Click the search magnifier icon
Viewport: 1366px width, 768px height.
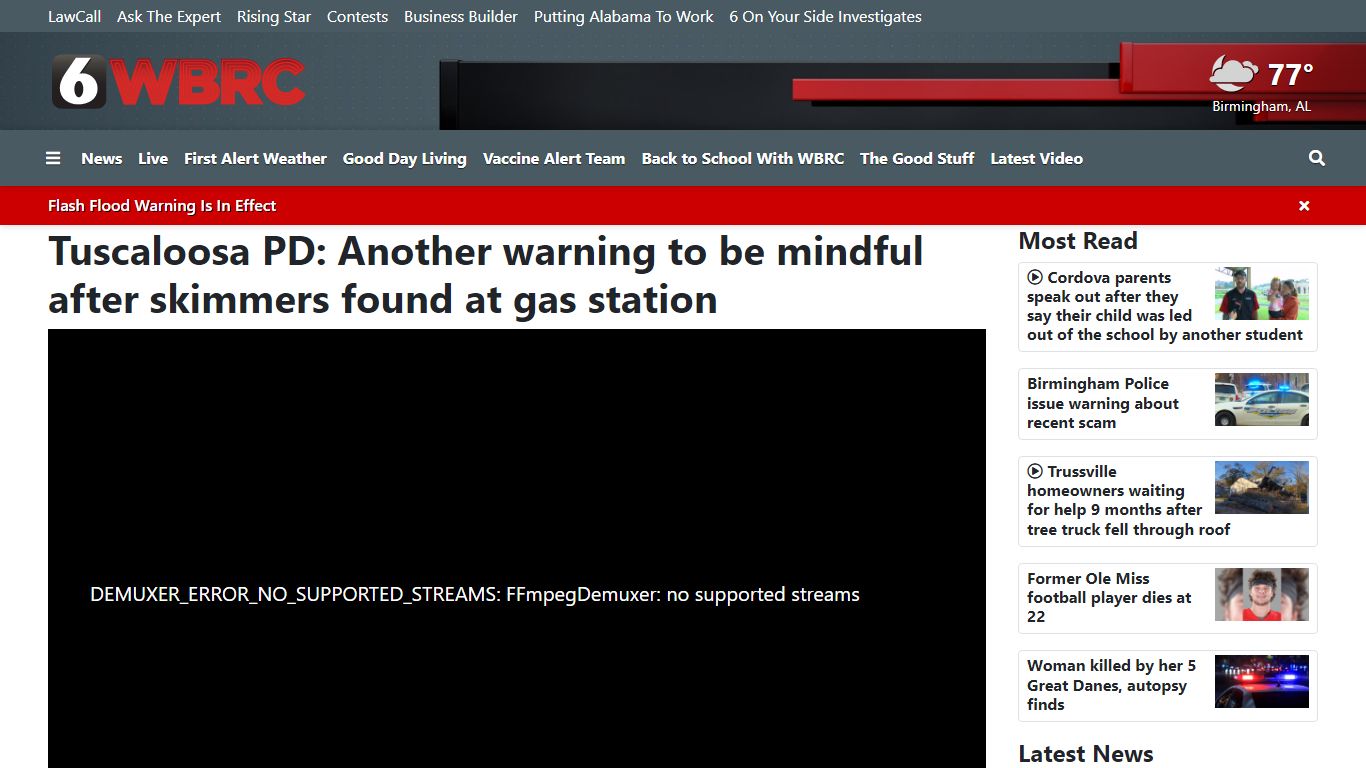coord(1317,158)
